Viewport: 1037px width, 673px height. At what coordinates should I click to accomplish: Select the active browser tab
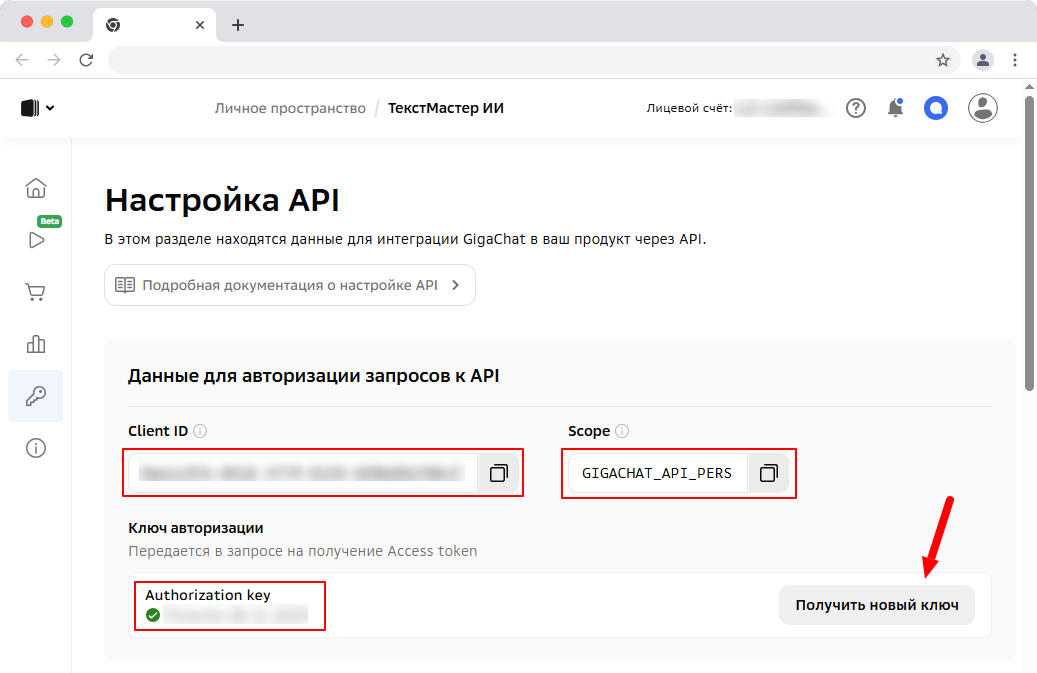(x=155, y=25)
